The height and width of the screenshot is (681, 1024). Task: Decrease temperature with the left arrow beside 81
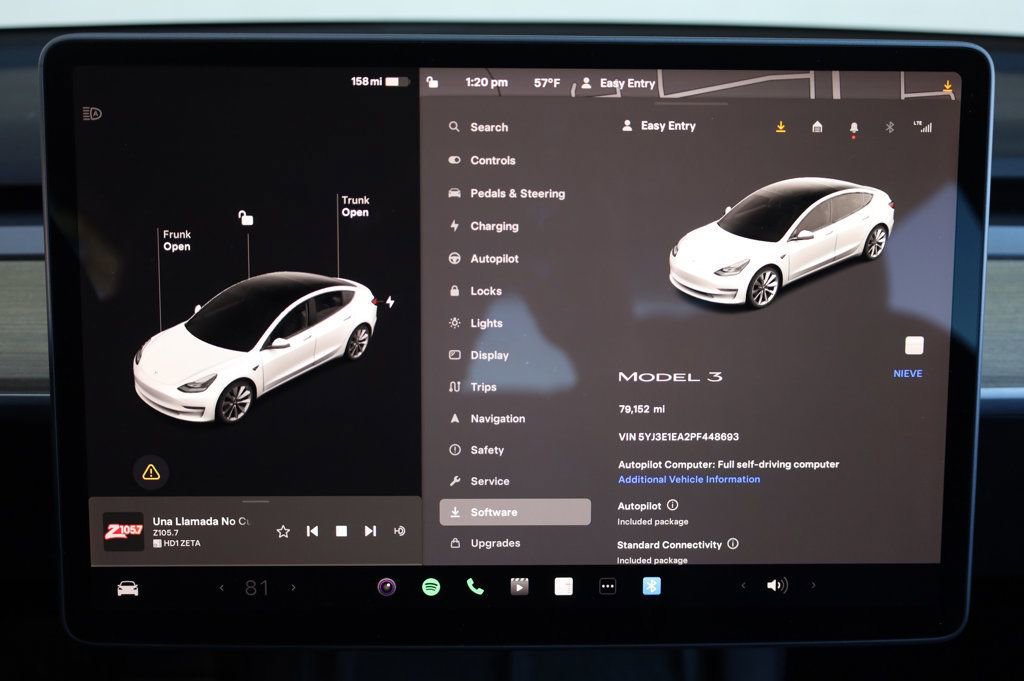point(221,588)
